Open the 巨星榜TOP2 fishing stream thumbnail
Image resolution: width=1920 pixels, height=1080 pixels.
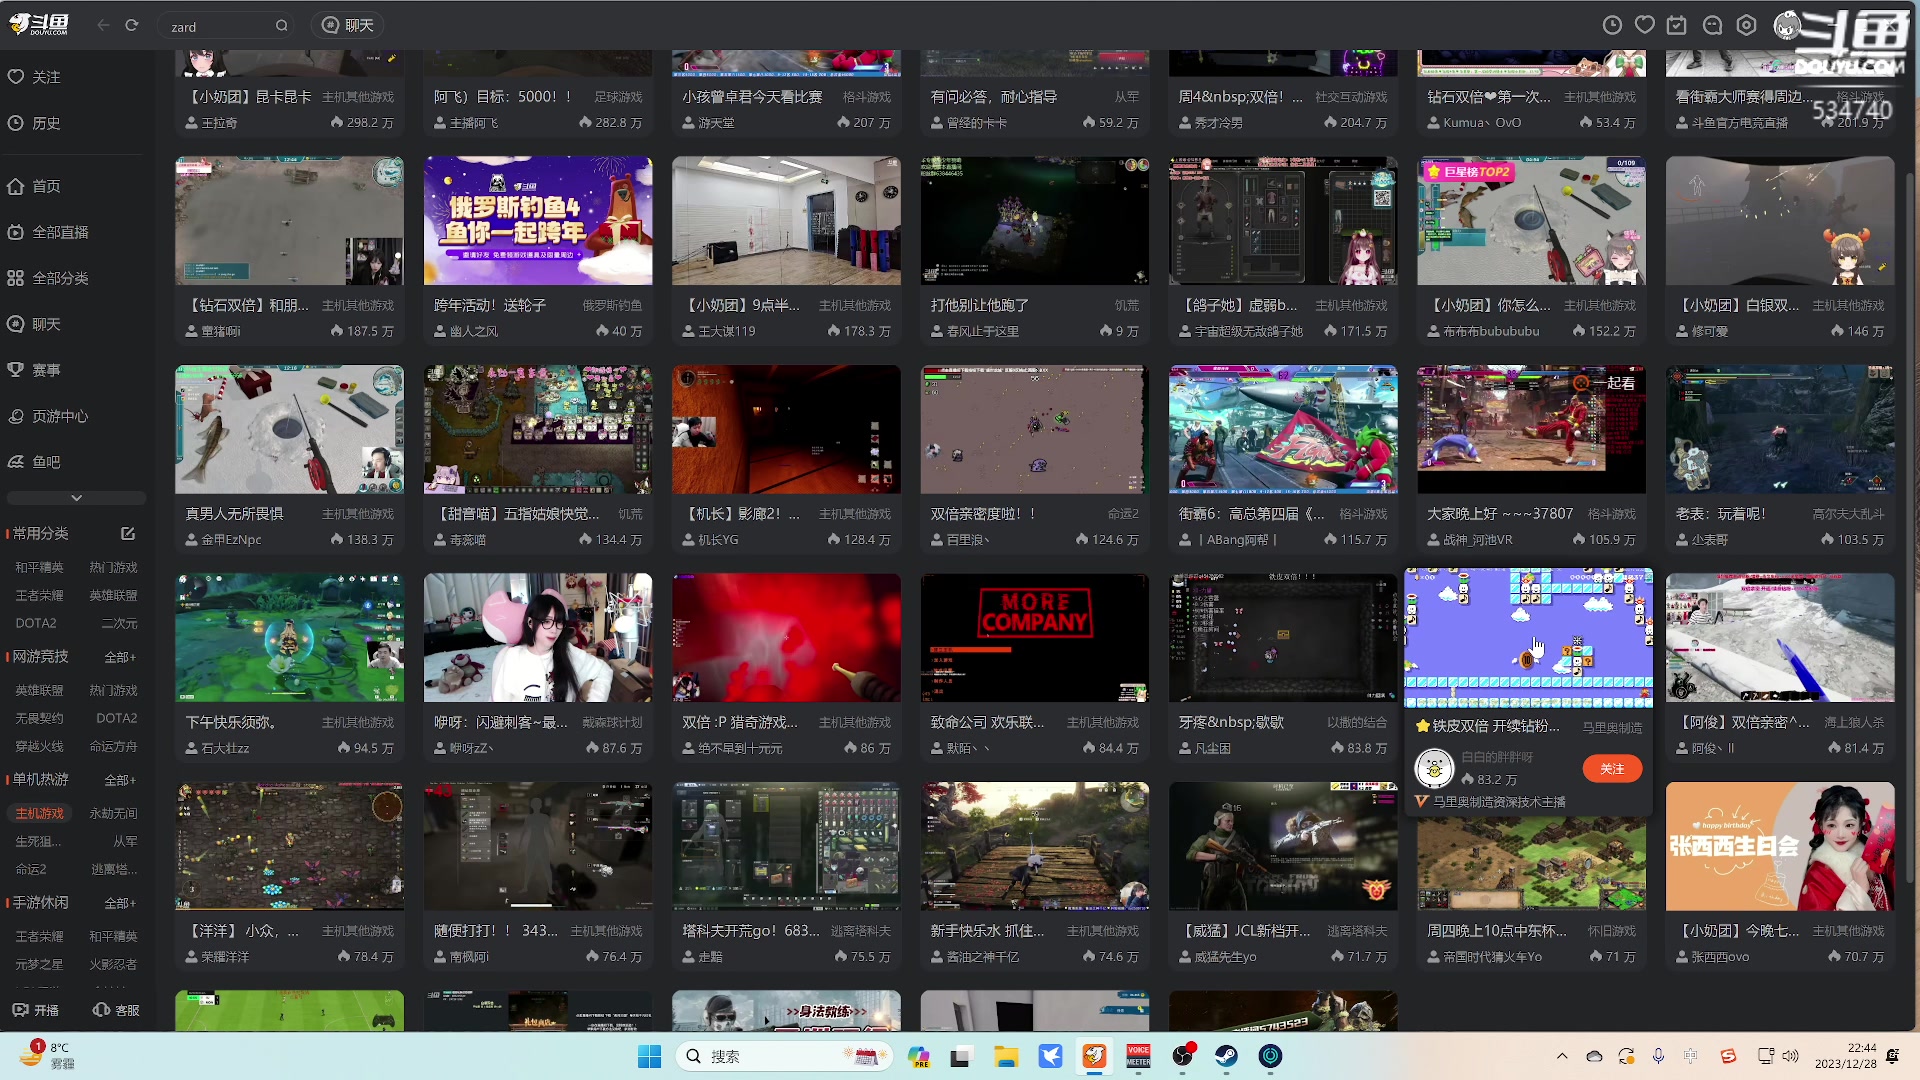point(1531,220)
